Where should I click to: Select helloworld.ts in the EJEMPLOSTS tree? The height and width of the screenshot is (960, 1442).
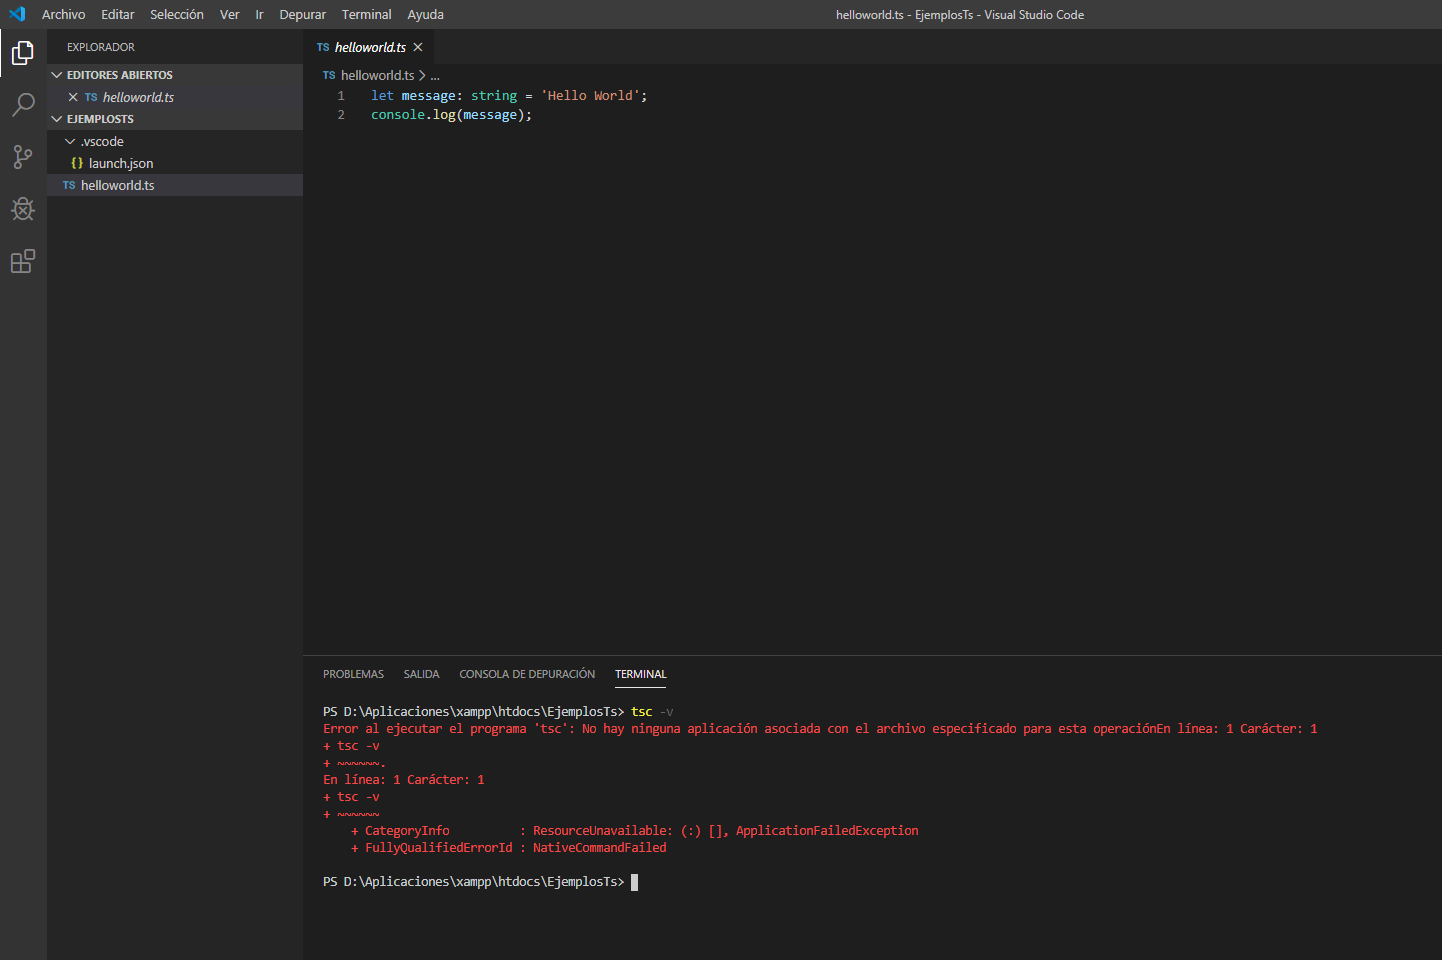117,185
